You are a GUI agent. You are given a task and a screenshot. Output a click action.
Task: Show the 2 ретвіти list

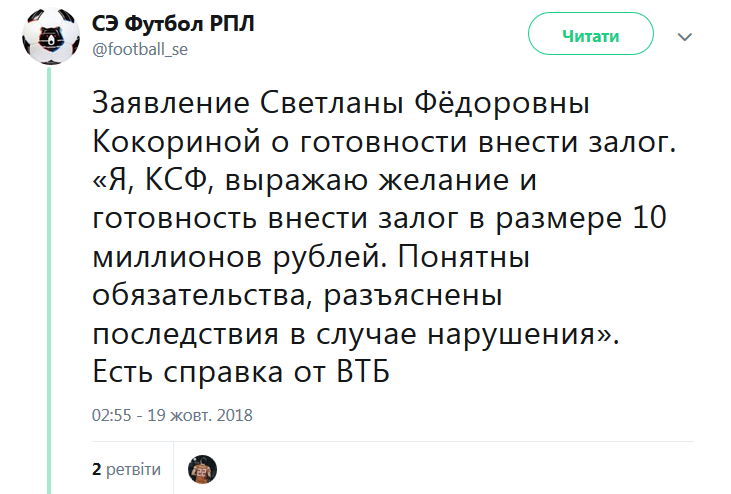point(126,469)
